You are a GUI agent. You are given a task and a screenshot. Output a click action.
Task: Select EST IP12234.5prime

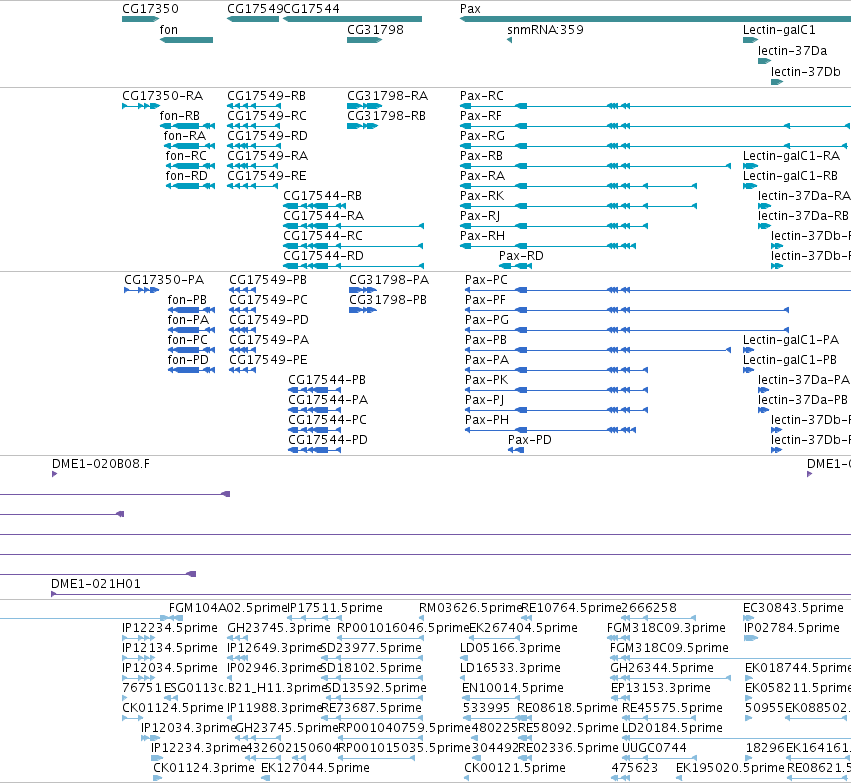point(139,638)
